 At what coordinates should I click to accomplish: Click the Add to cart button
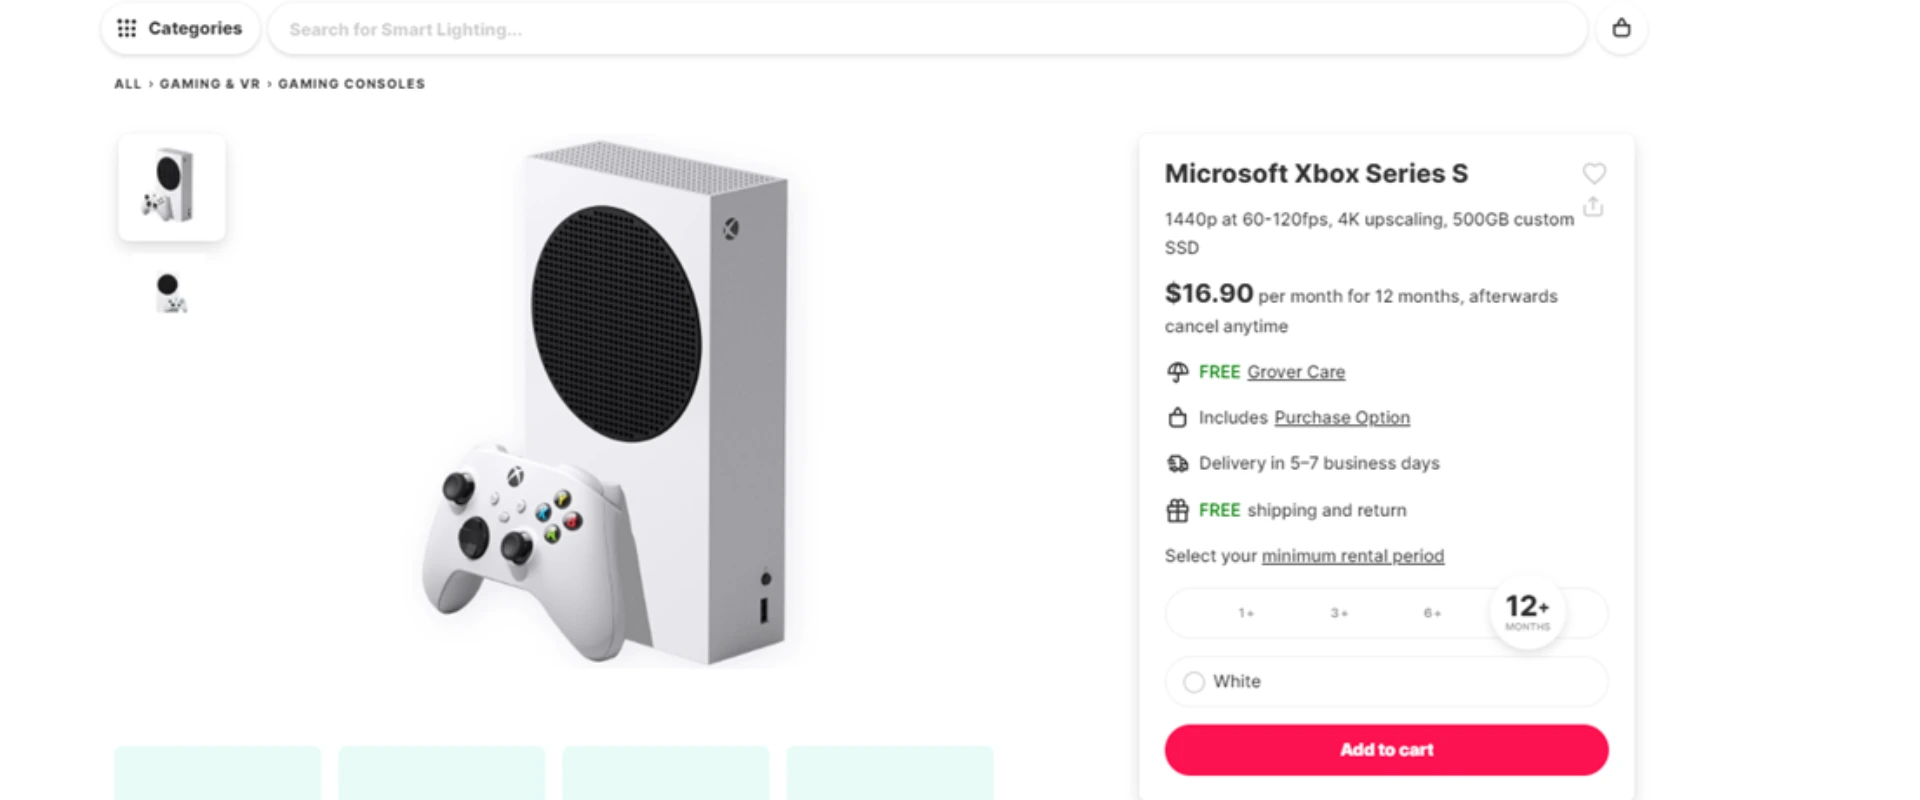(x=1386, y=750)
